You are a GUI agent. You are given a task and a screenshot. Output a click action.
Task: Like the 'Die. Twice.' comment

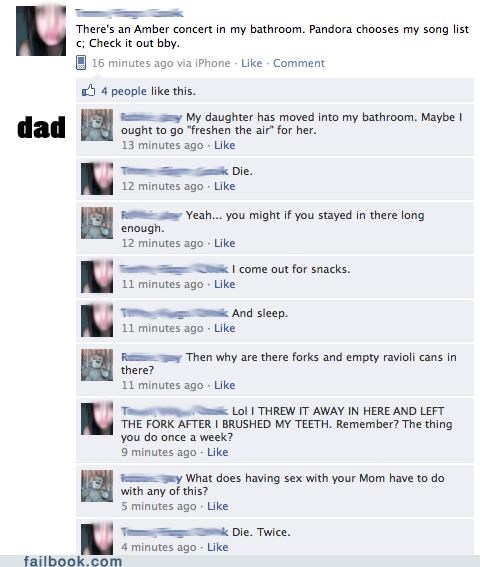click(x=217, y=547)
